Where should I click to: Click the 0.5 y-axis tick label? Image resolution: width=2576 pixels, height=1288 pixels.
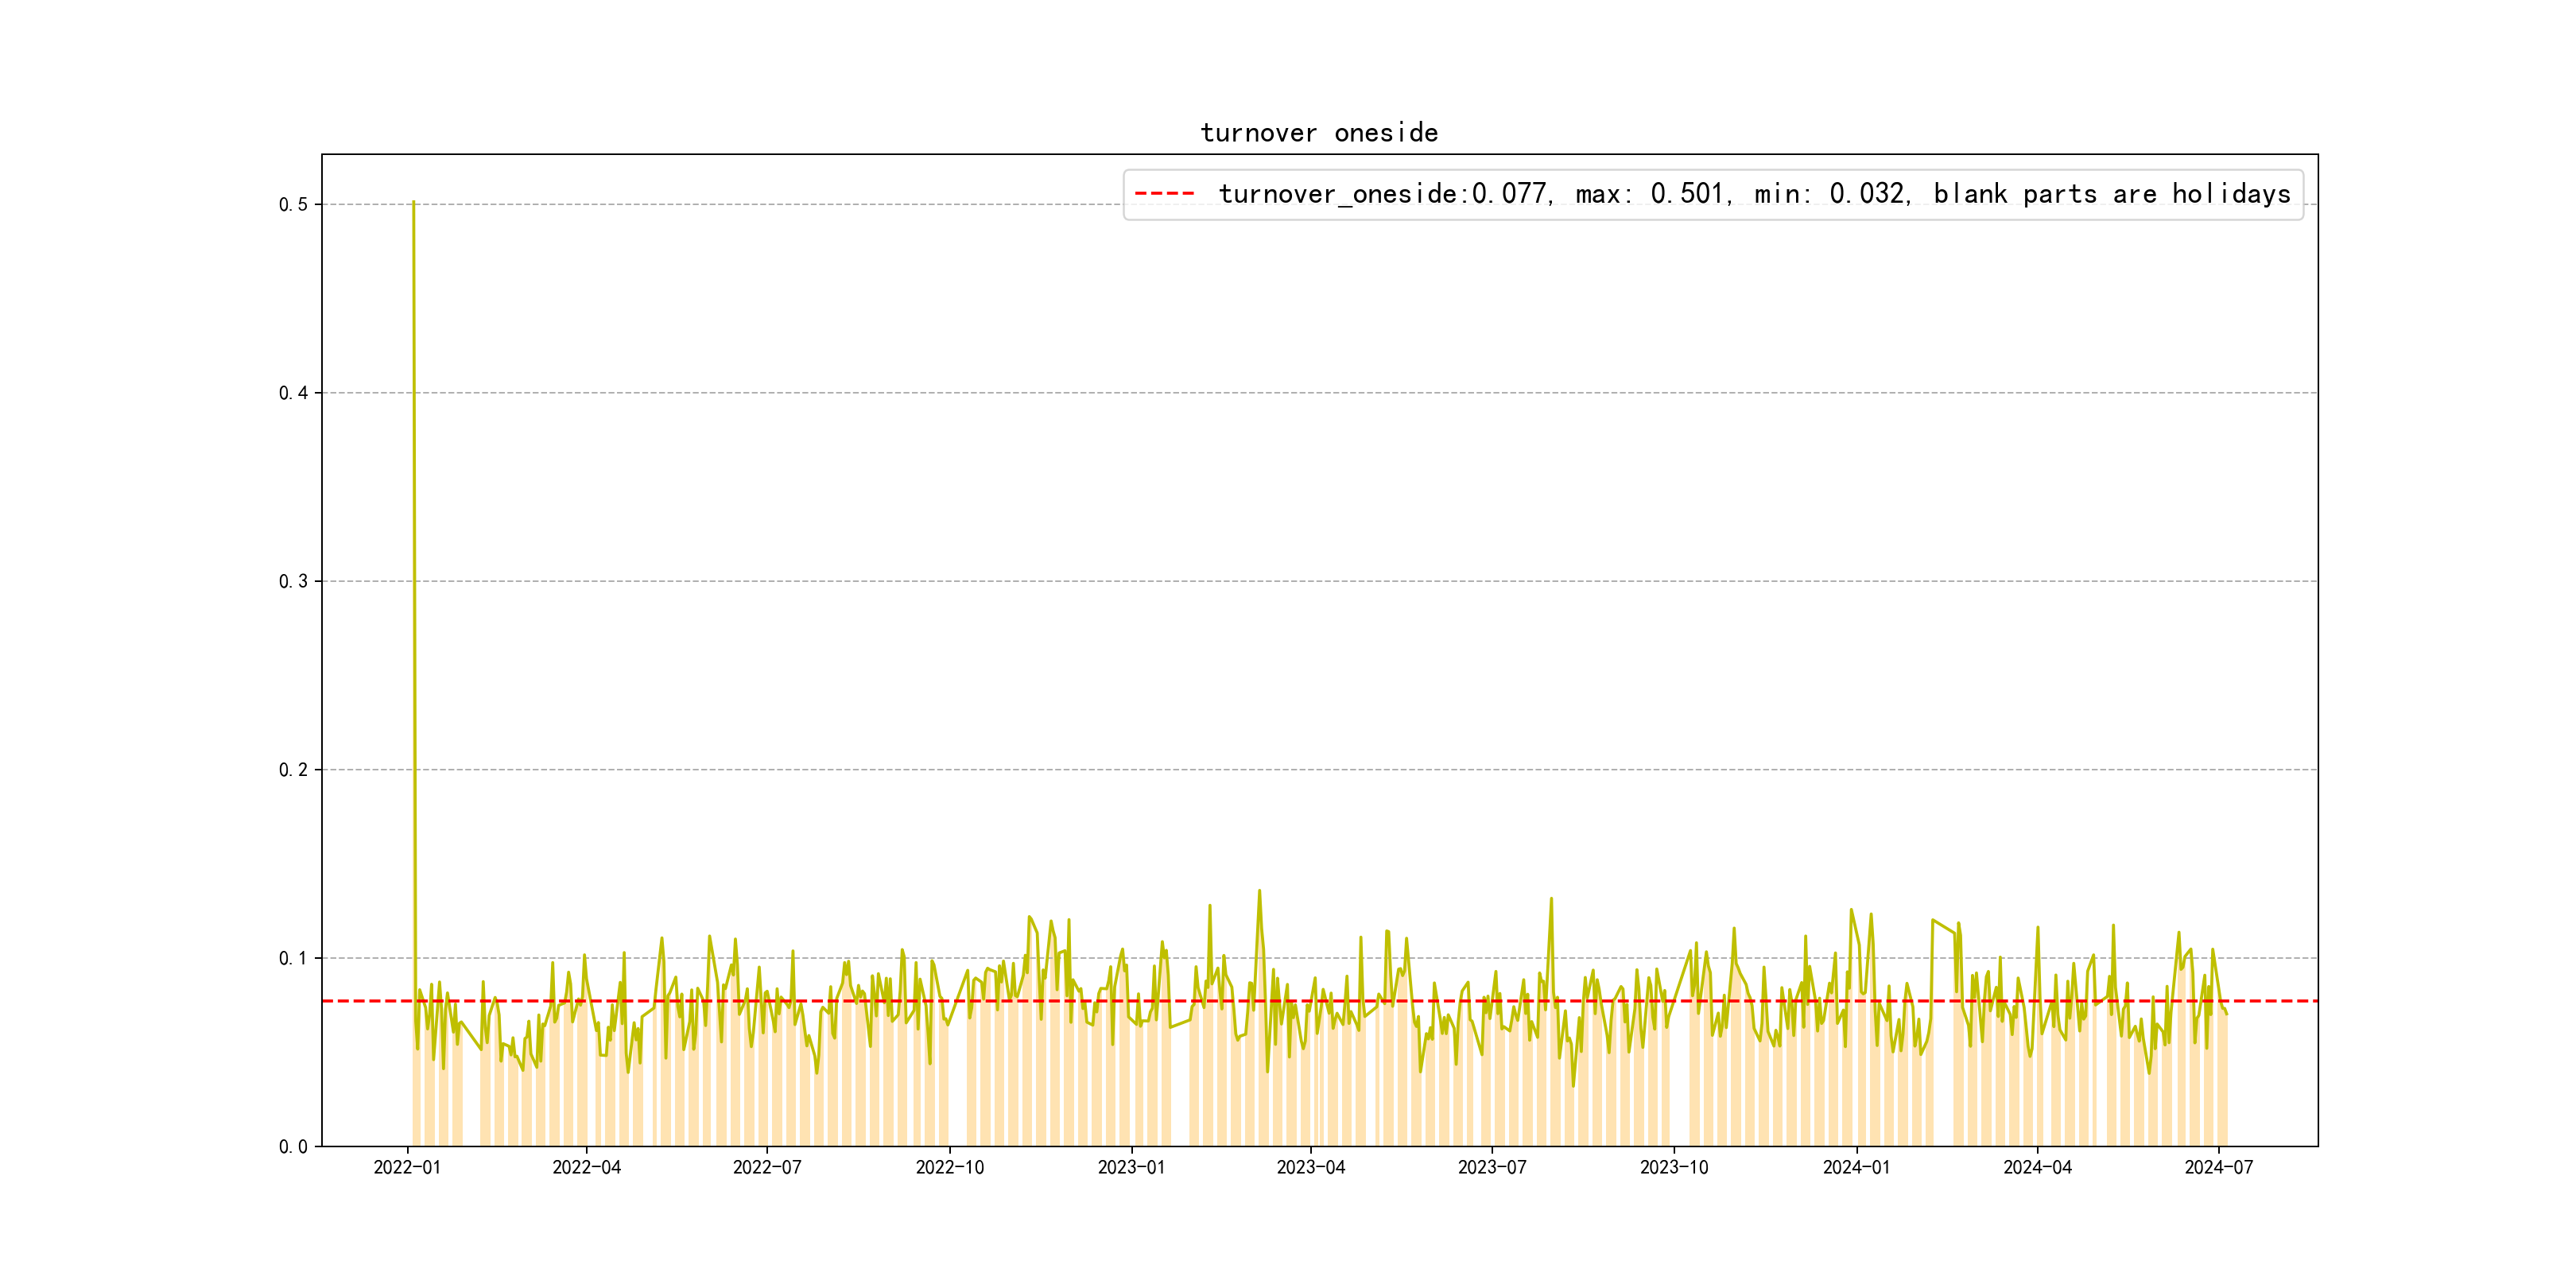point(293,205)
